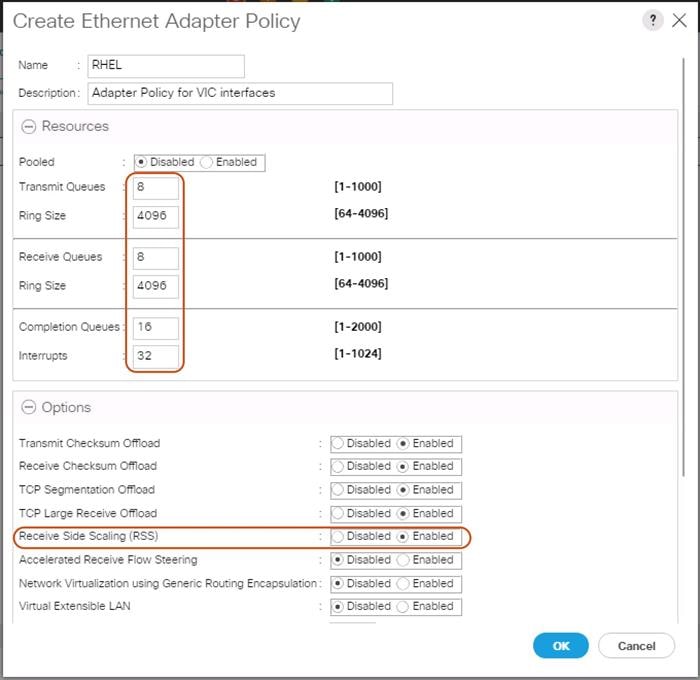
Task: Set Pooled to Enabled
Action: click(x=207, y=162)
